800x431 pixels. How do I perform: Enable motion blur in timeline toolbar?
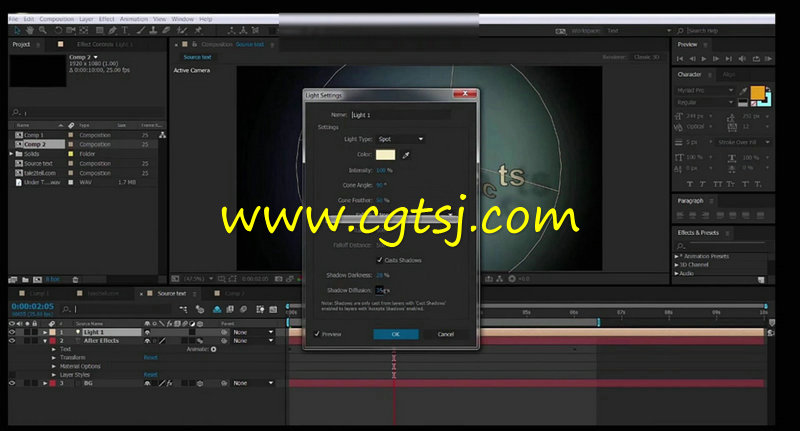coord(243,309)
